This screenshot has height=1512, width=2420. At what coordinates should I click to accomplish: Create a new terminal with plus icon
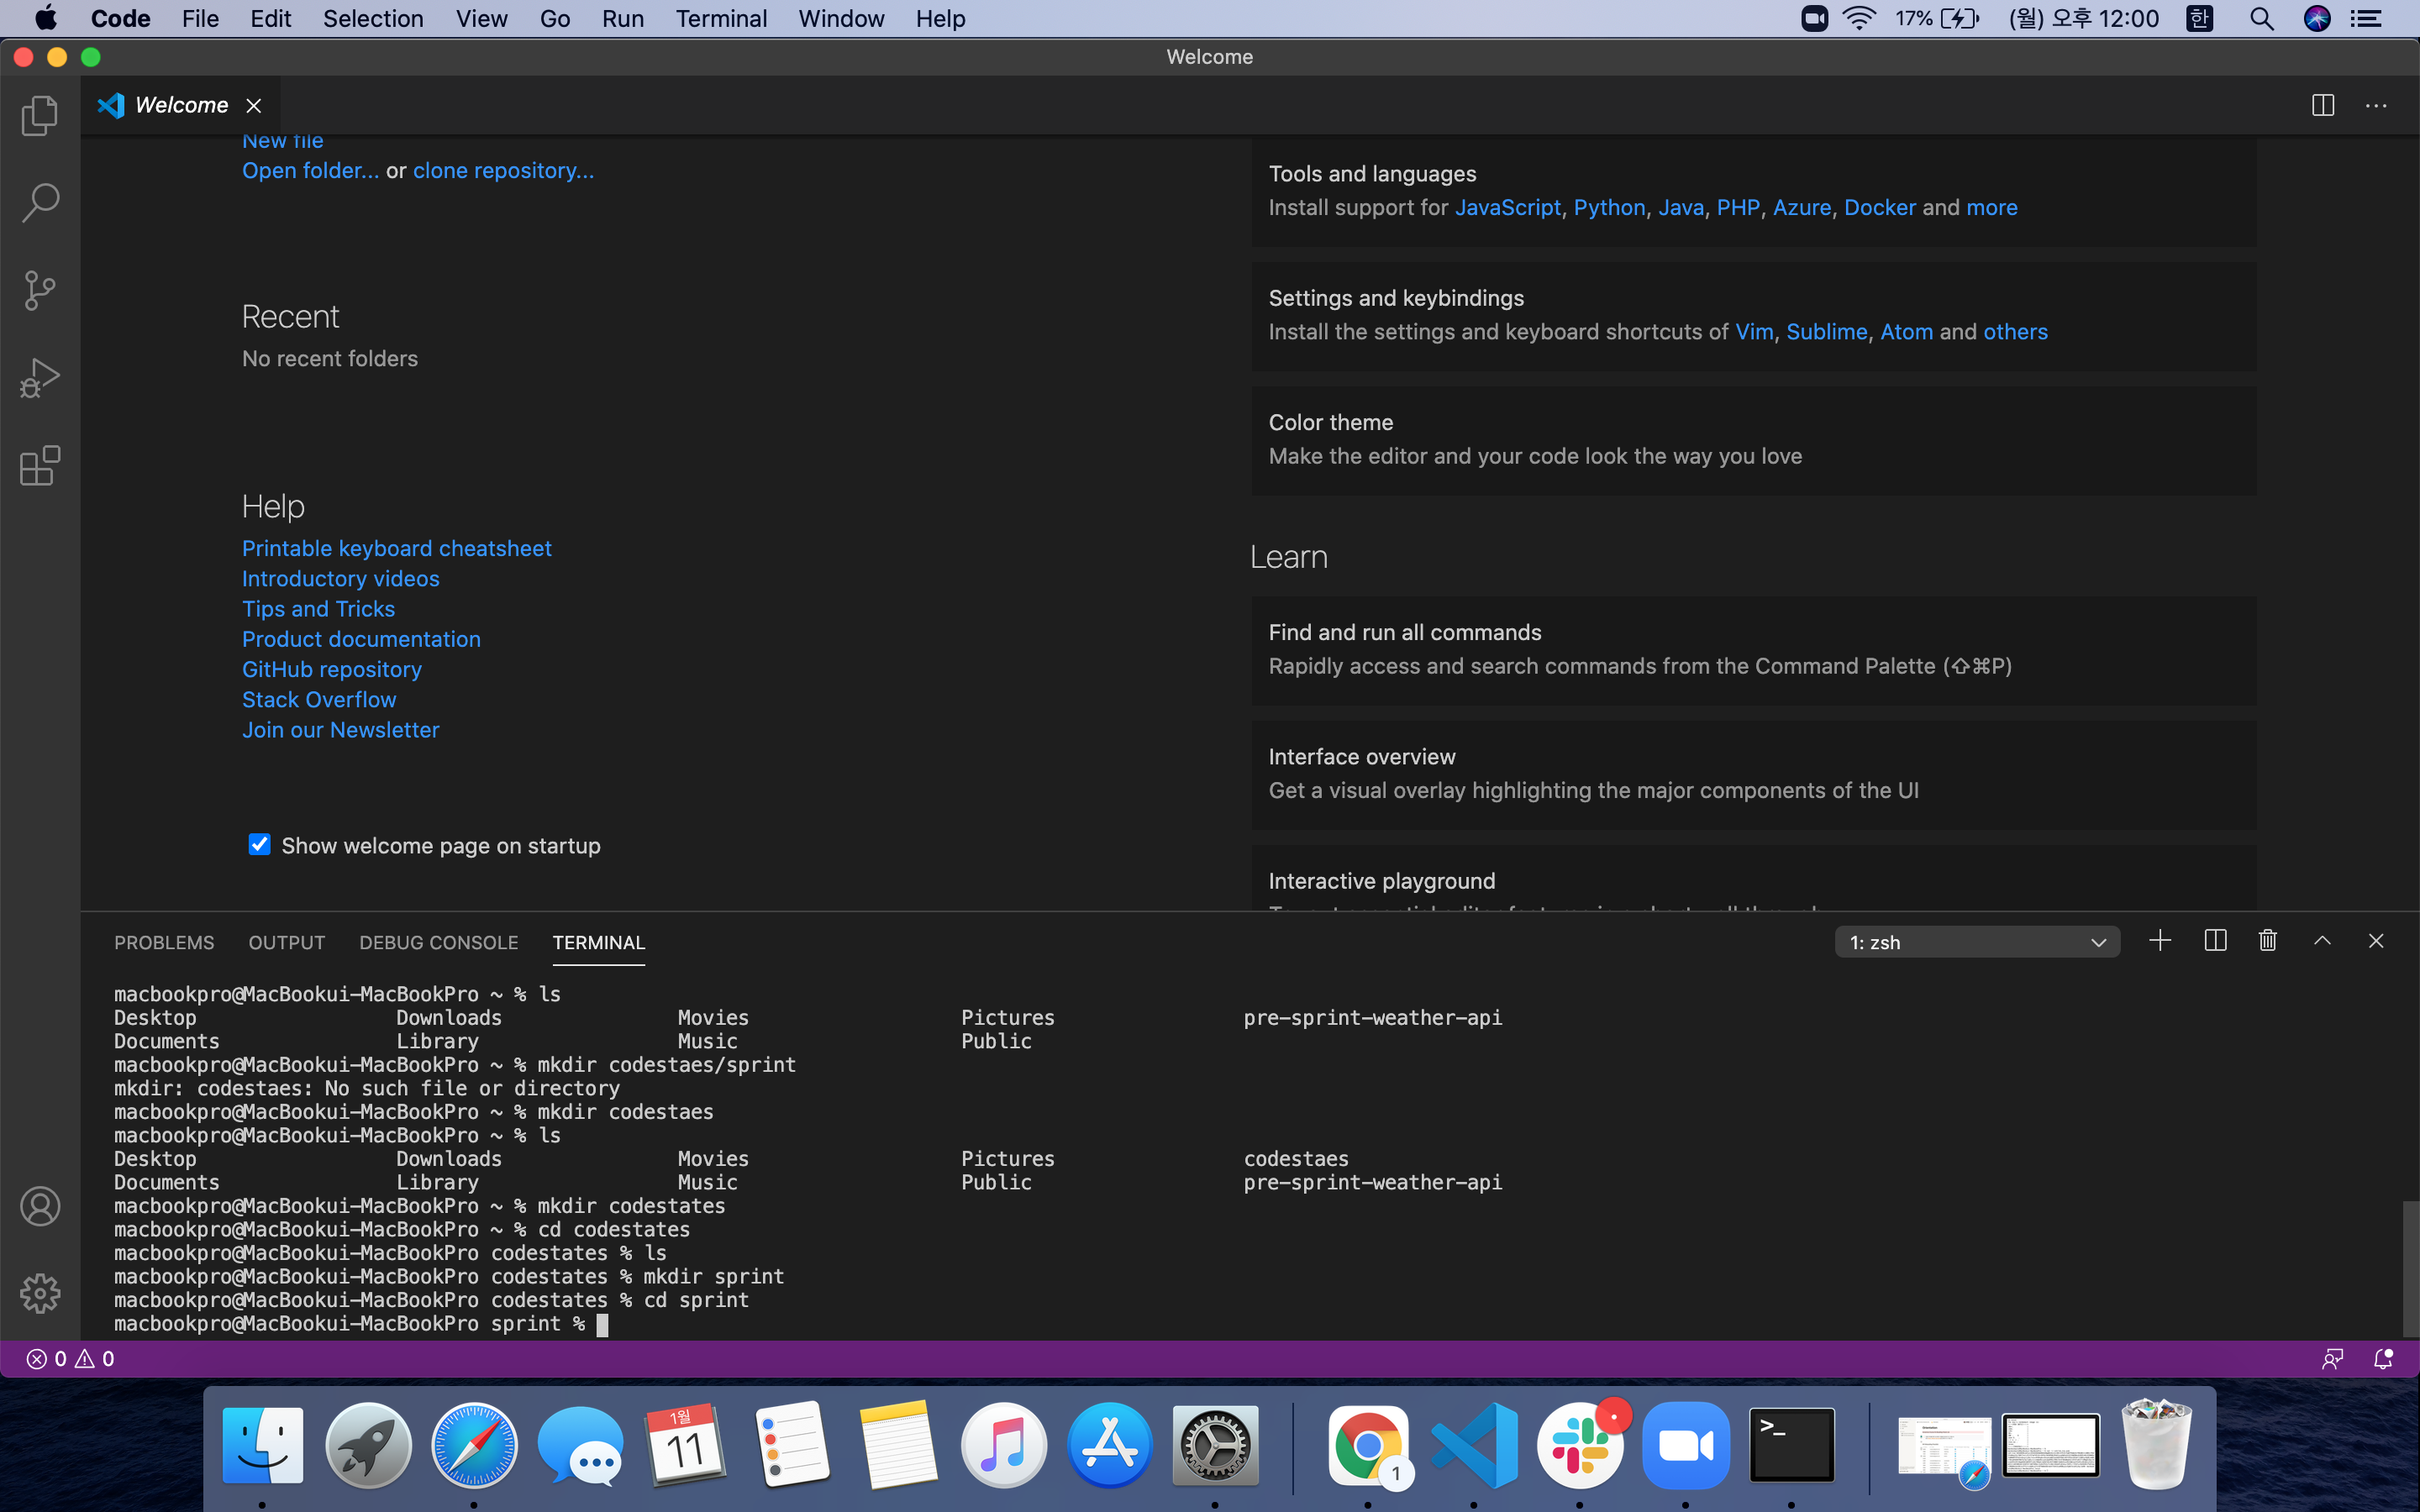pos(2160,941)
